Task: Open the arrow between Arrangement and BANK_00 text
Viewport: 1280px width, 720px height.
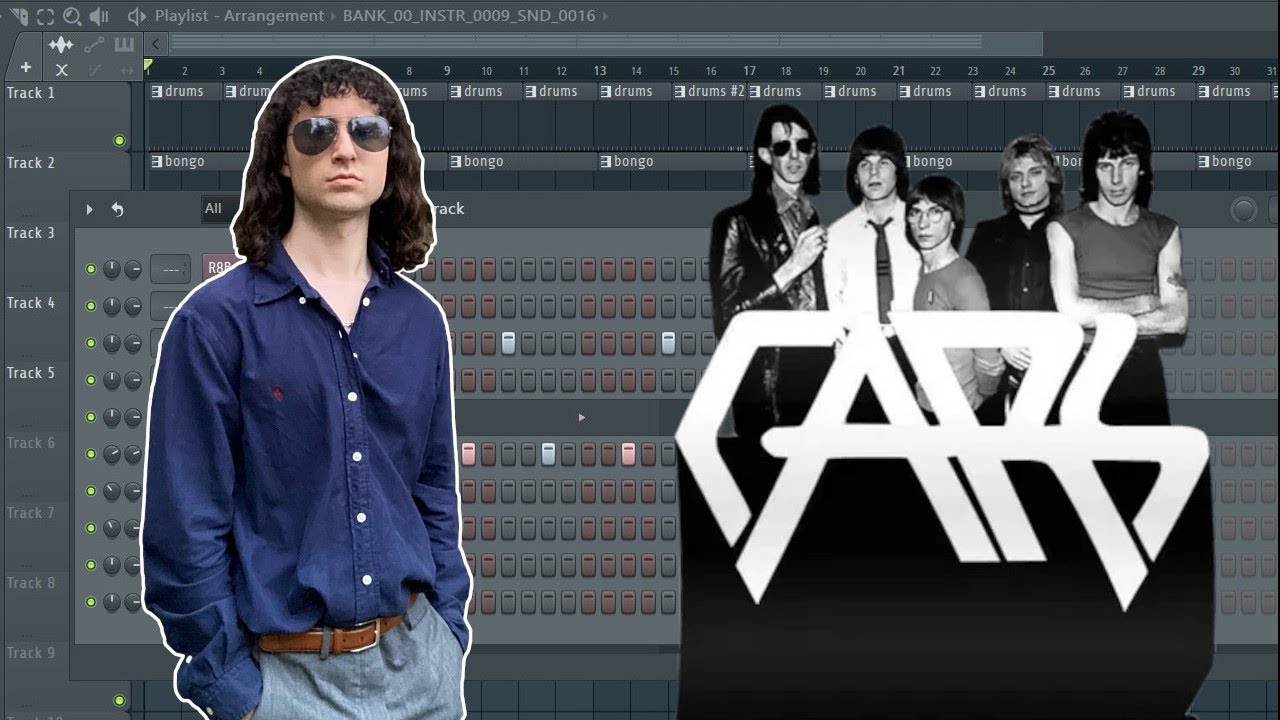Action: coord(333,16)
